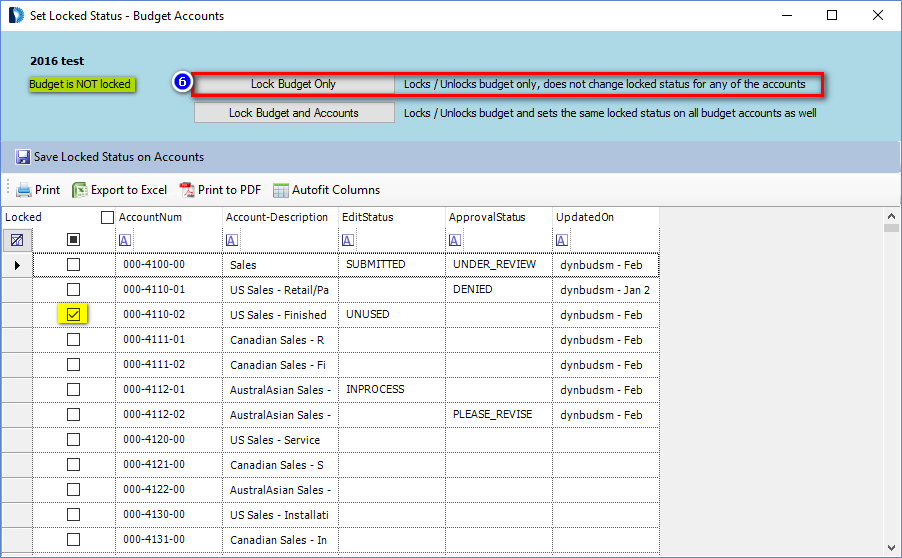The image size is (902, 558).
Task: Select the US Sales - Service cell
Action: pos(280,439)
